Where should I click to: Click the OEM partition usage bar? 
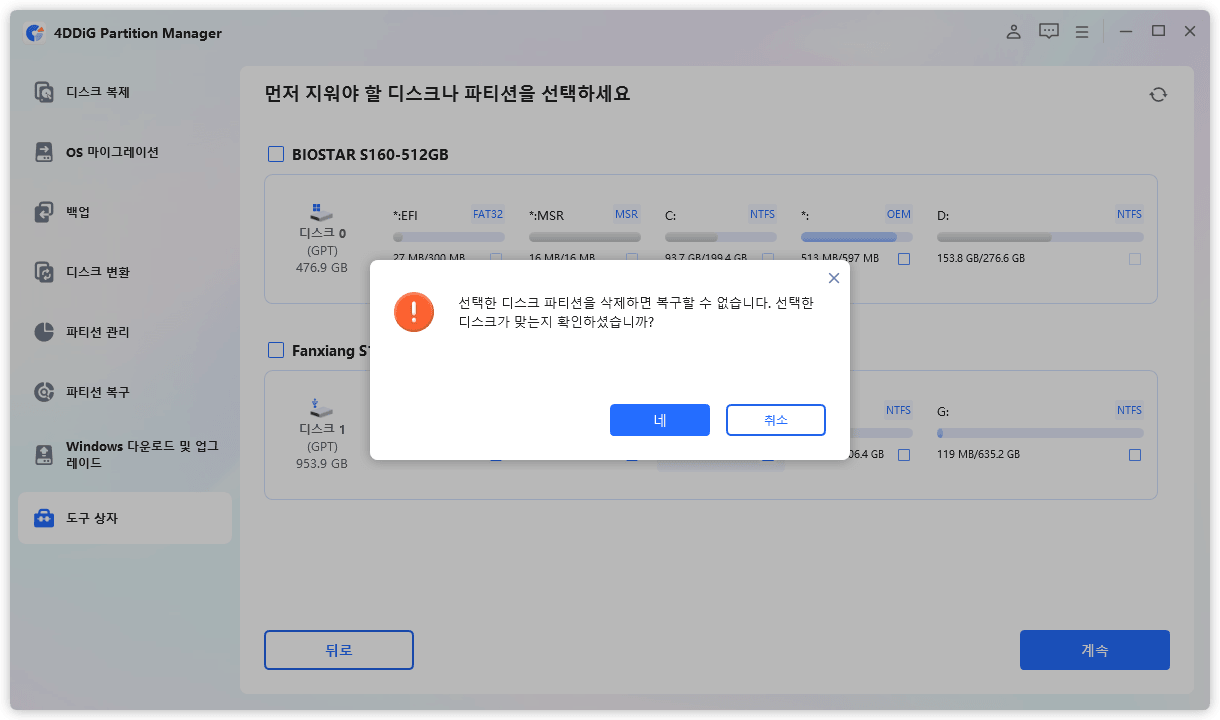coord(857,237)
